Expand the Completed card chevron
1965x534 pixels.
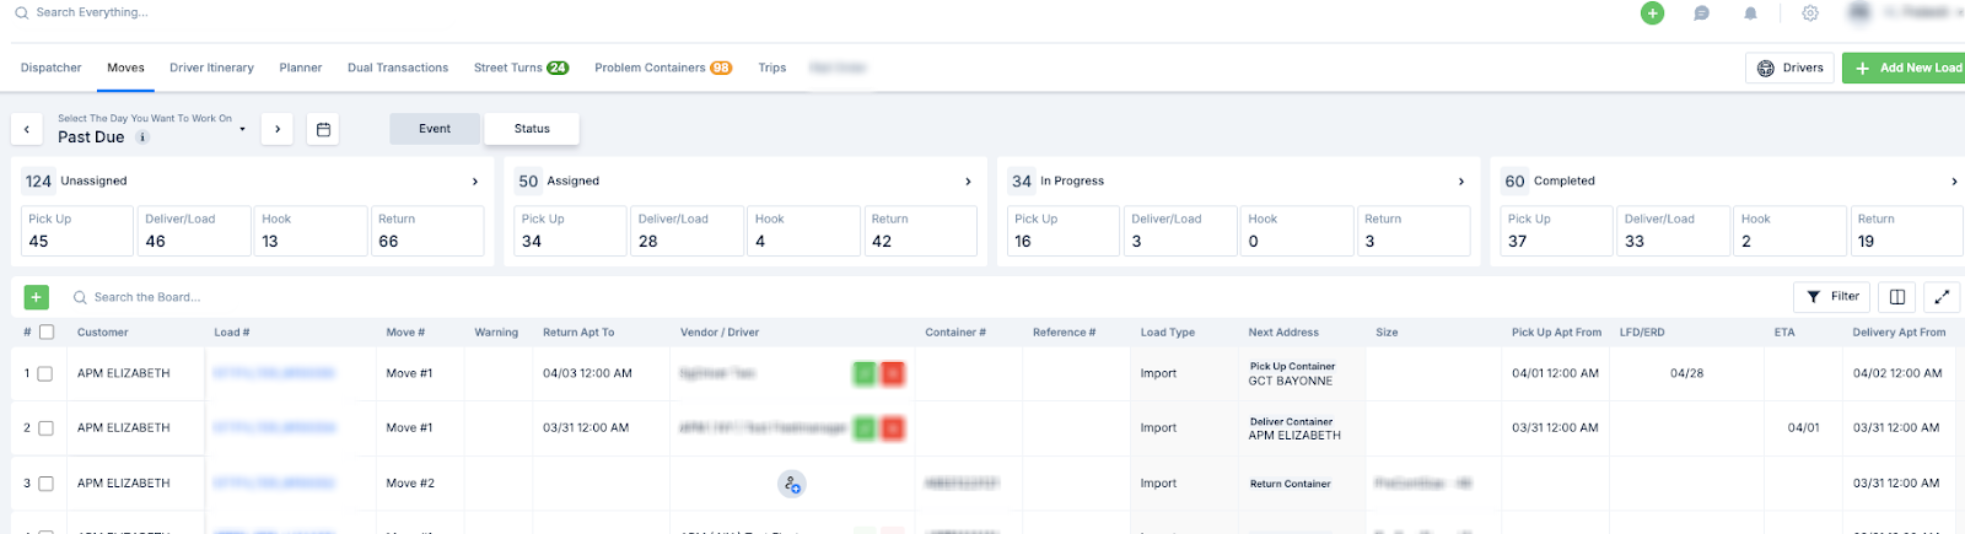(x=1954, y=181)
